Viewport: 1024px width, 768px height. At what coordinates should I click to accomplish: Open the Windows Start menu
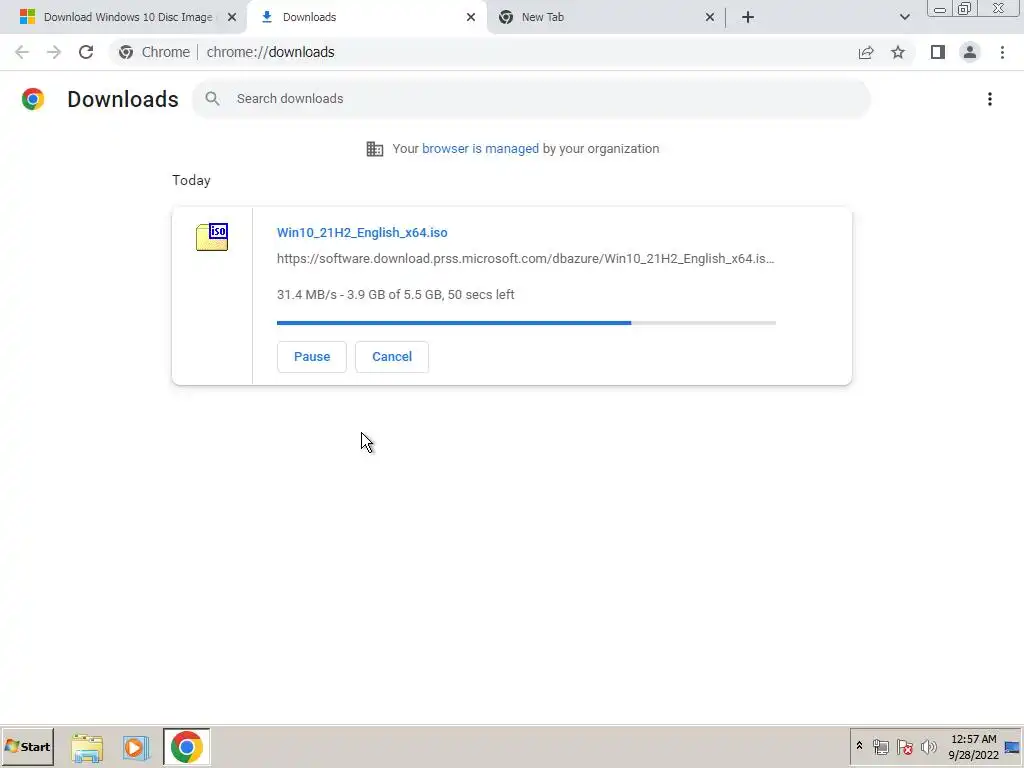[x=27, y=746]
